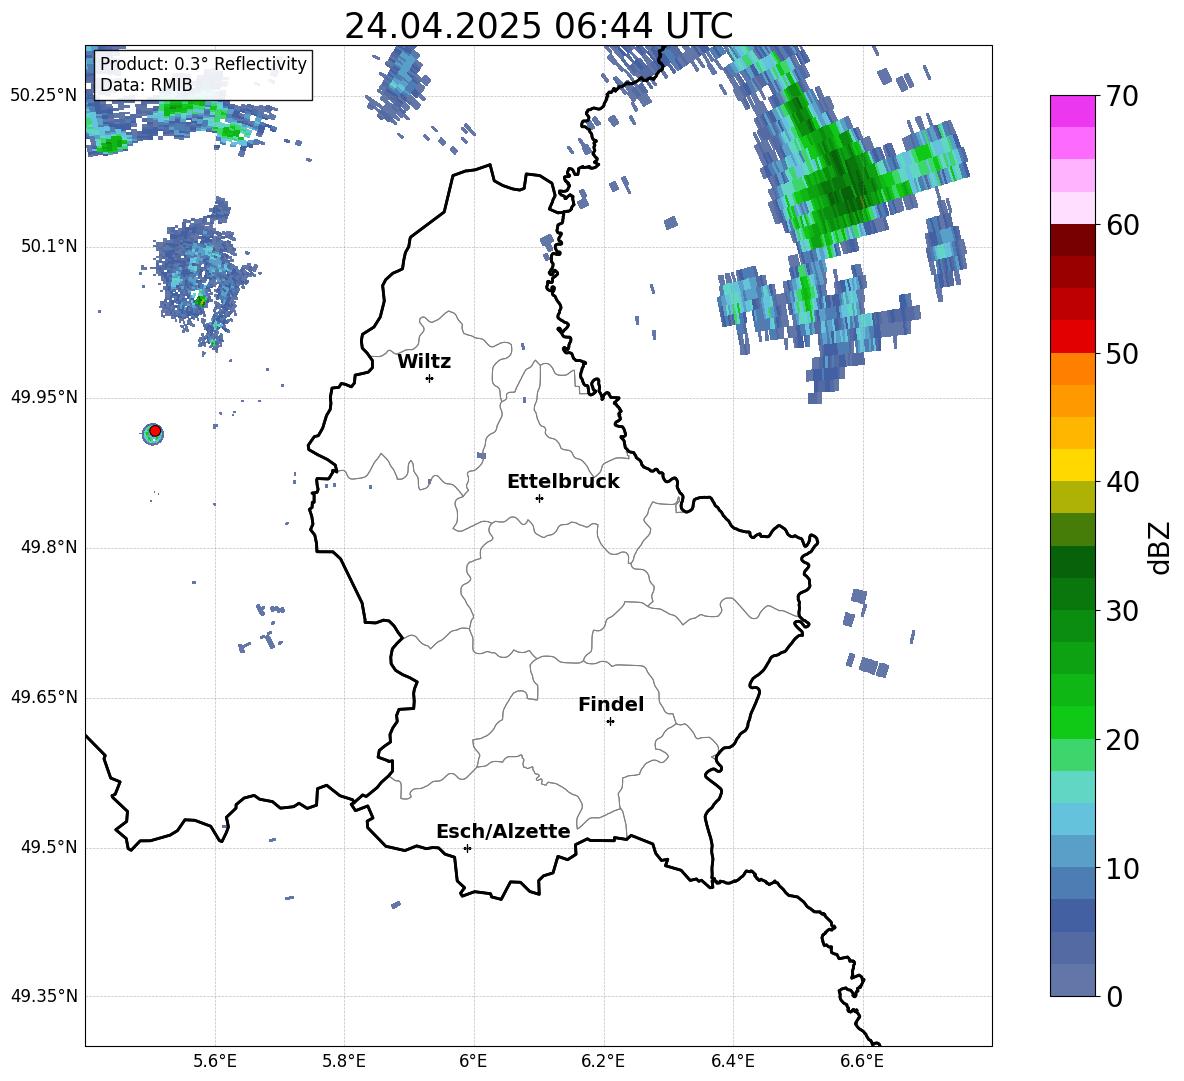Screen dimensions: 1184x1081
Task: Click the magenta swatch atop the colorbar
Action: coord(1072,111)
